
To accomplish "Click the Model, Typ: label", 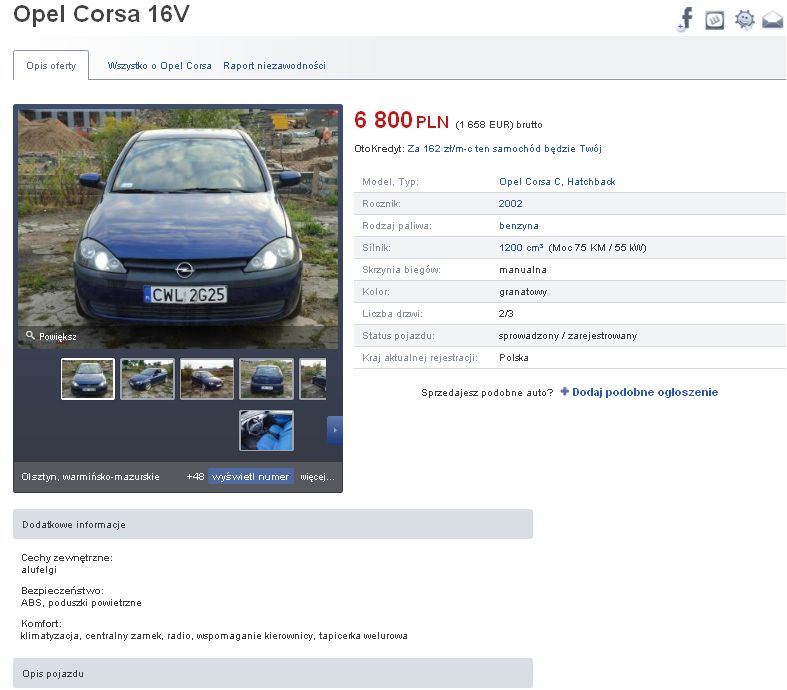I will click(x=390, y=182).
